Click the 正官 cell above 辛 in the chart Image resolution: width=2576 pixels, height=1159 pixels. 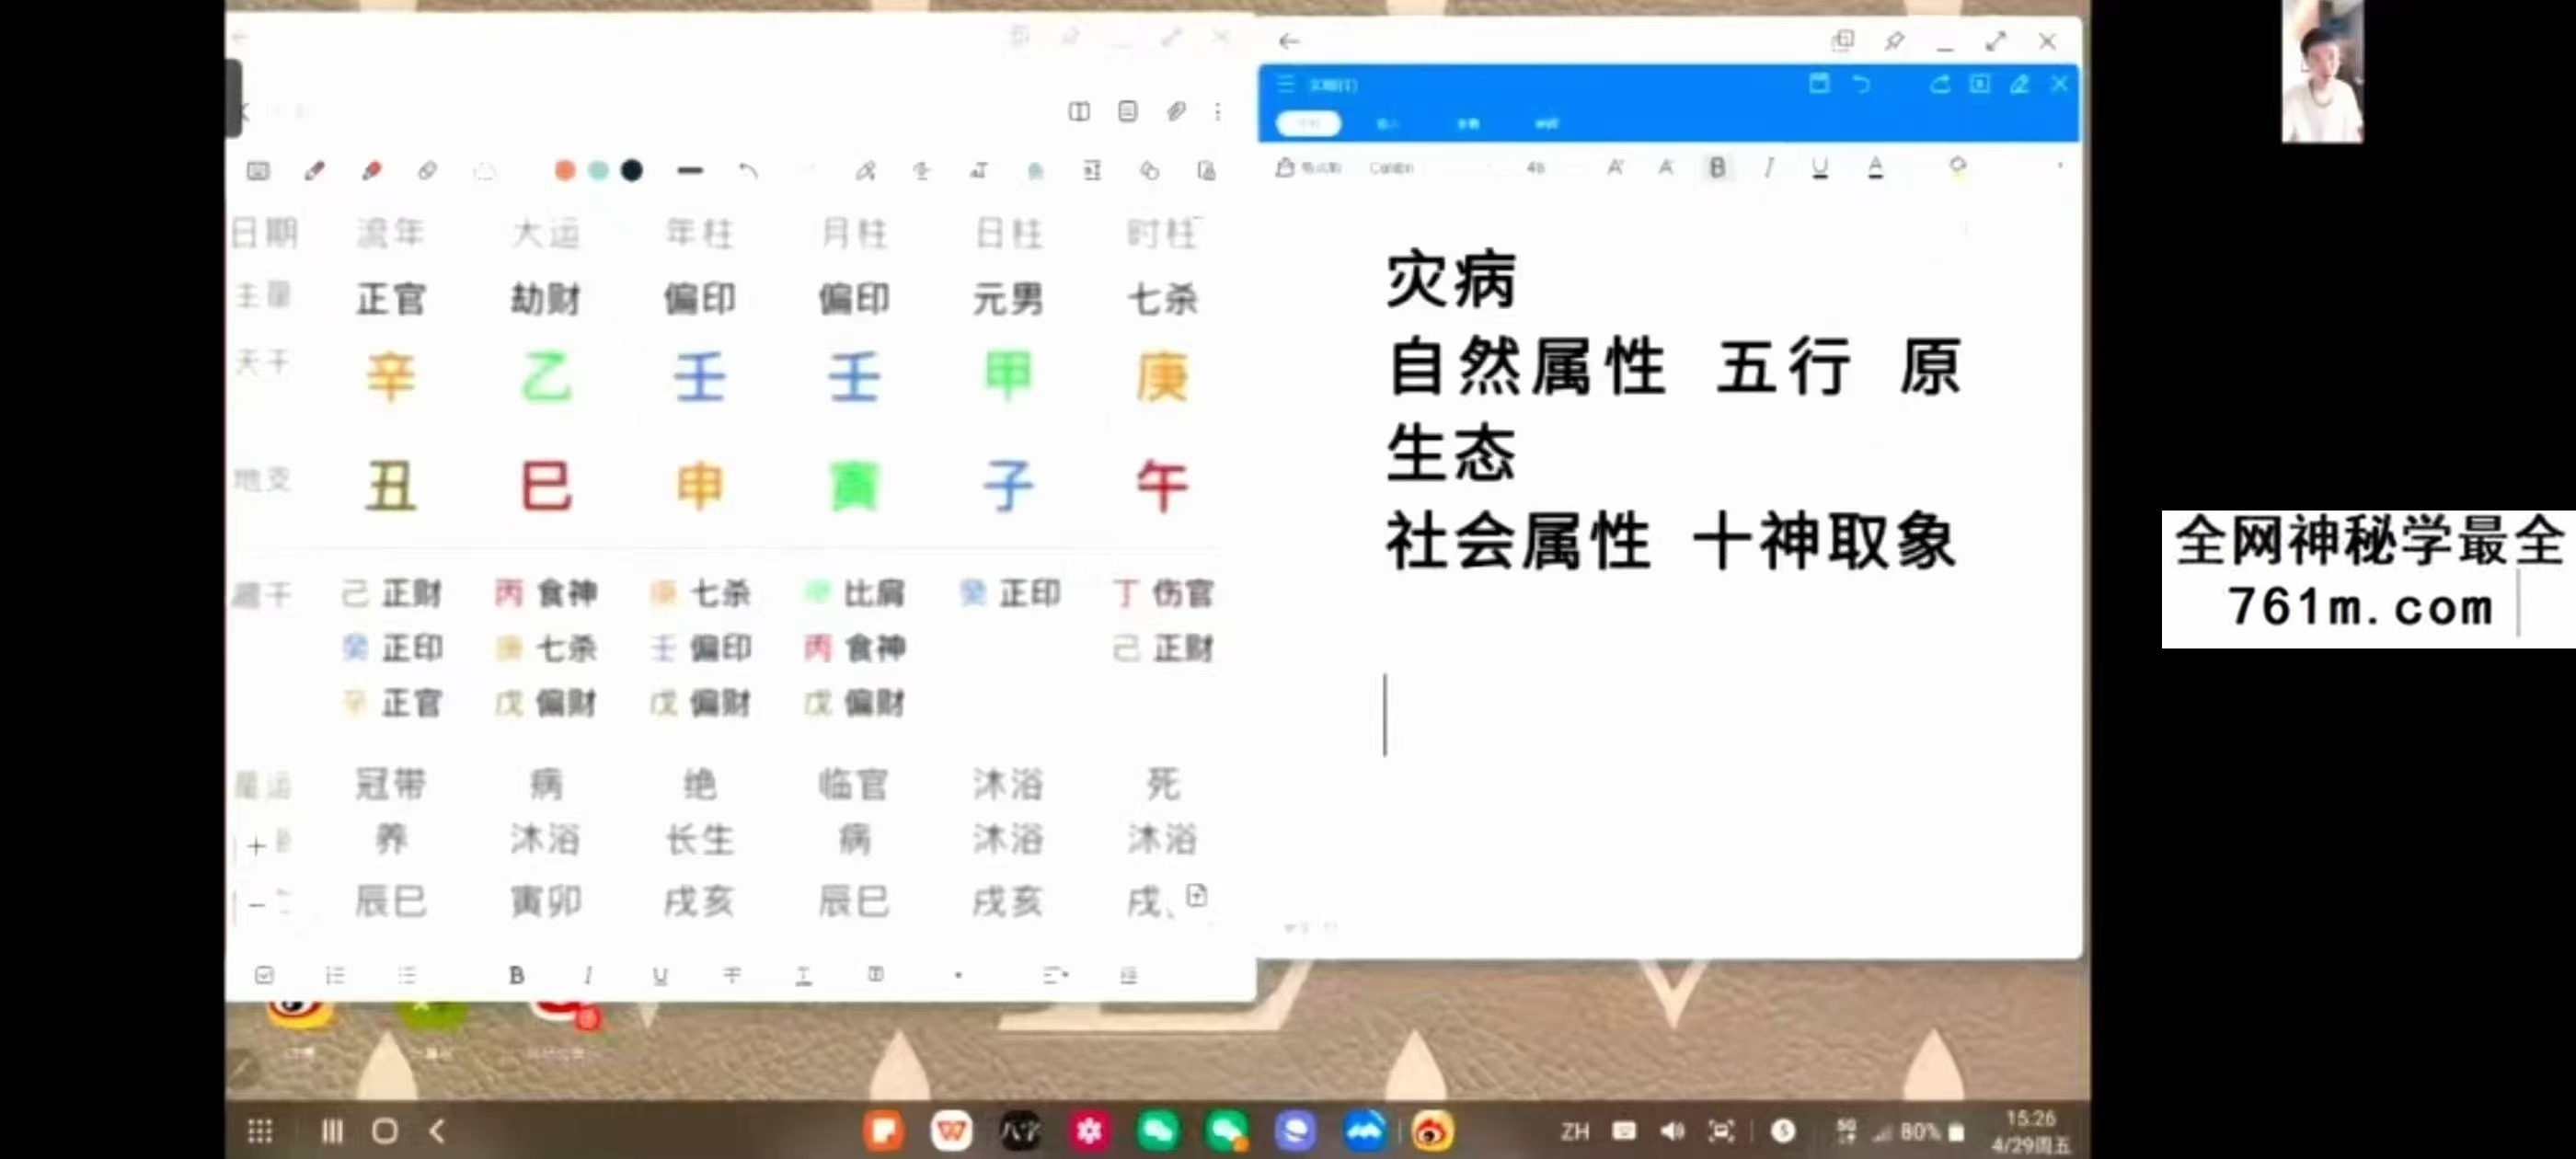pyautogui.click(x=391, y=299)
